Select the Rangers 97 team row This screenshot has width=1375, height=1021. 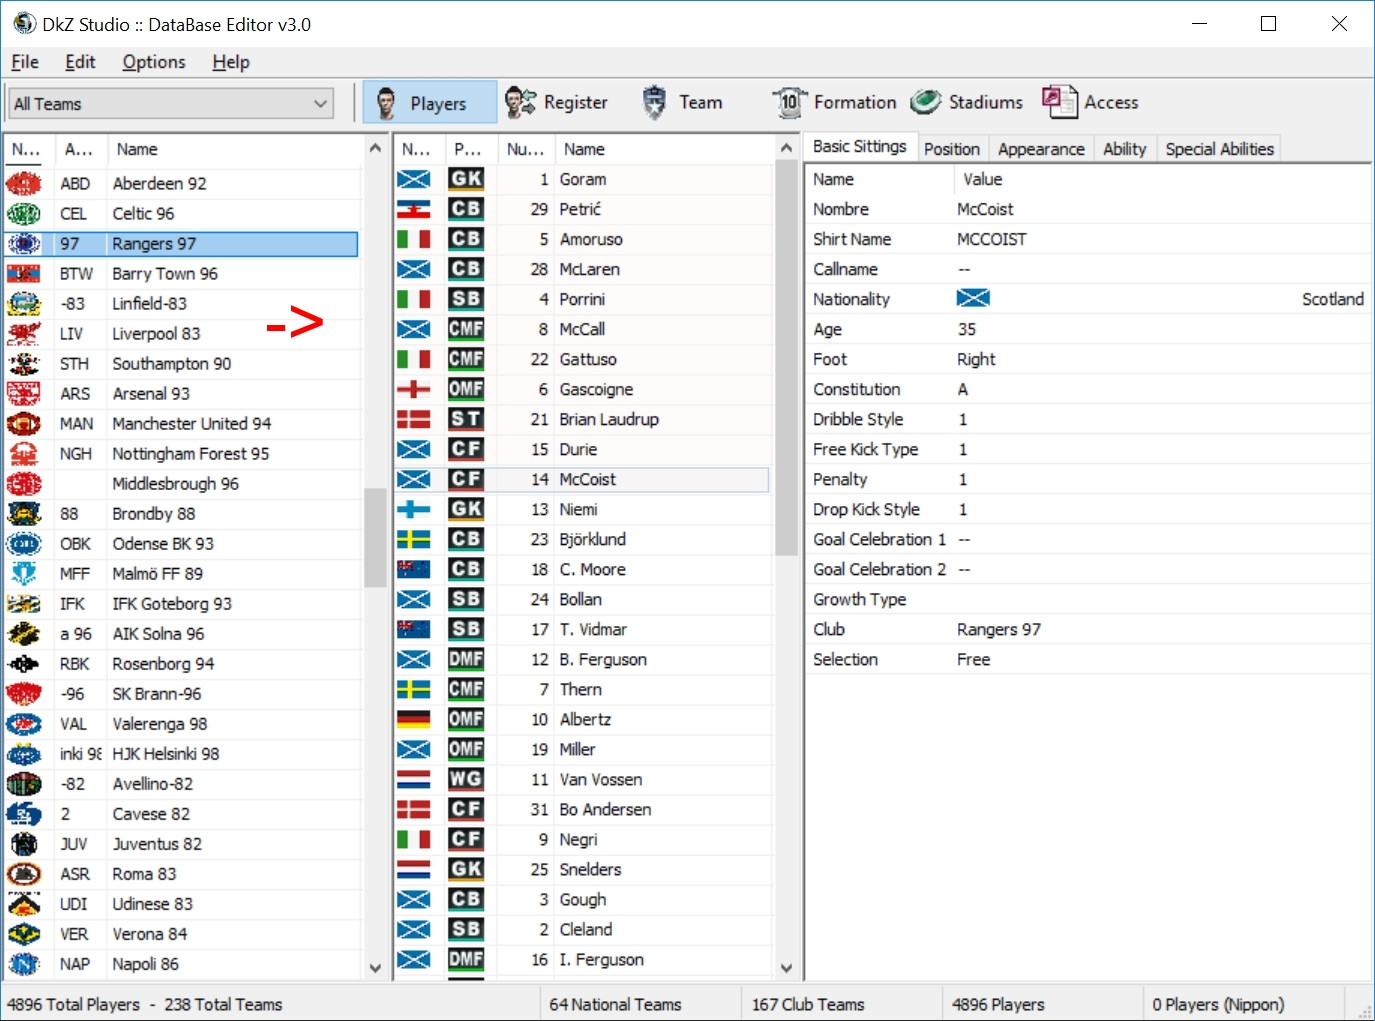tap(181, 244)
